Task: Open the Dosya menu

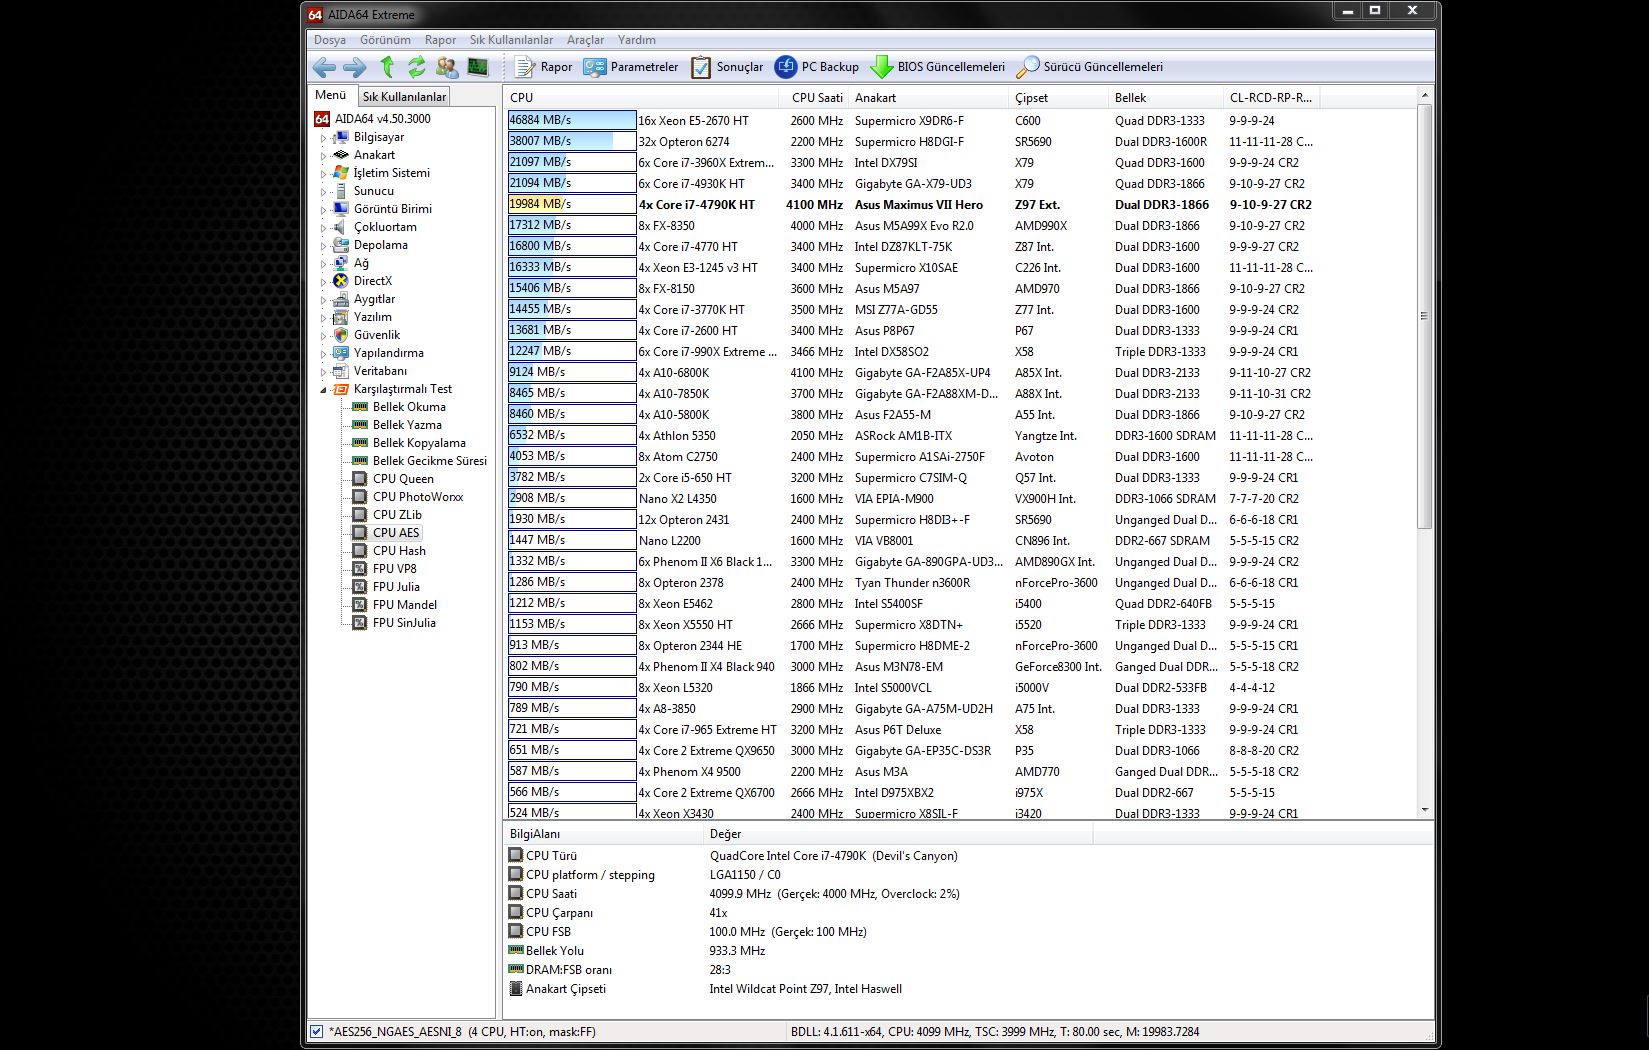Action: [x=330, y=40]
